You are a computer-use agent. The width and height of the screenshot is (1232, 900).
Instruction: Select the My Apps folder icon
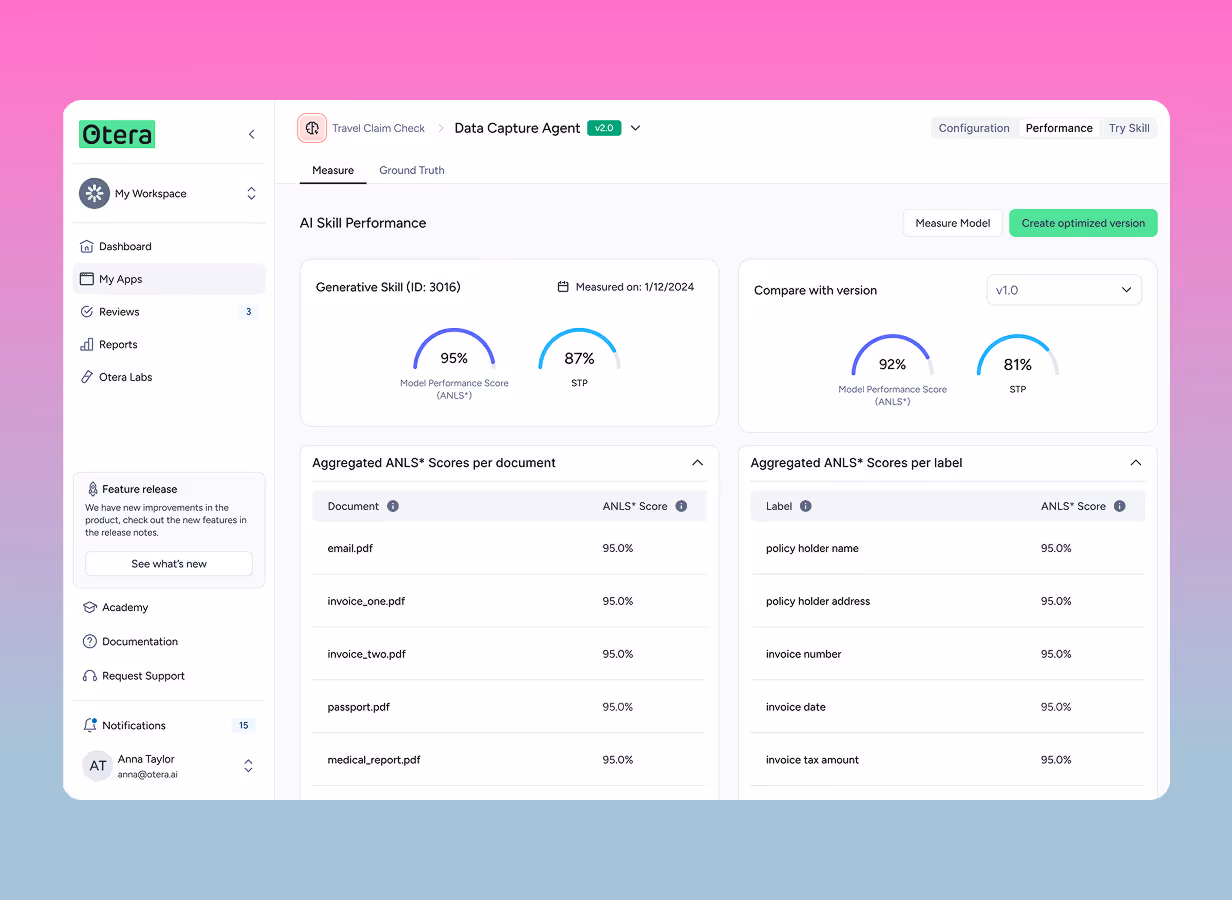click(x=87, y=279)
